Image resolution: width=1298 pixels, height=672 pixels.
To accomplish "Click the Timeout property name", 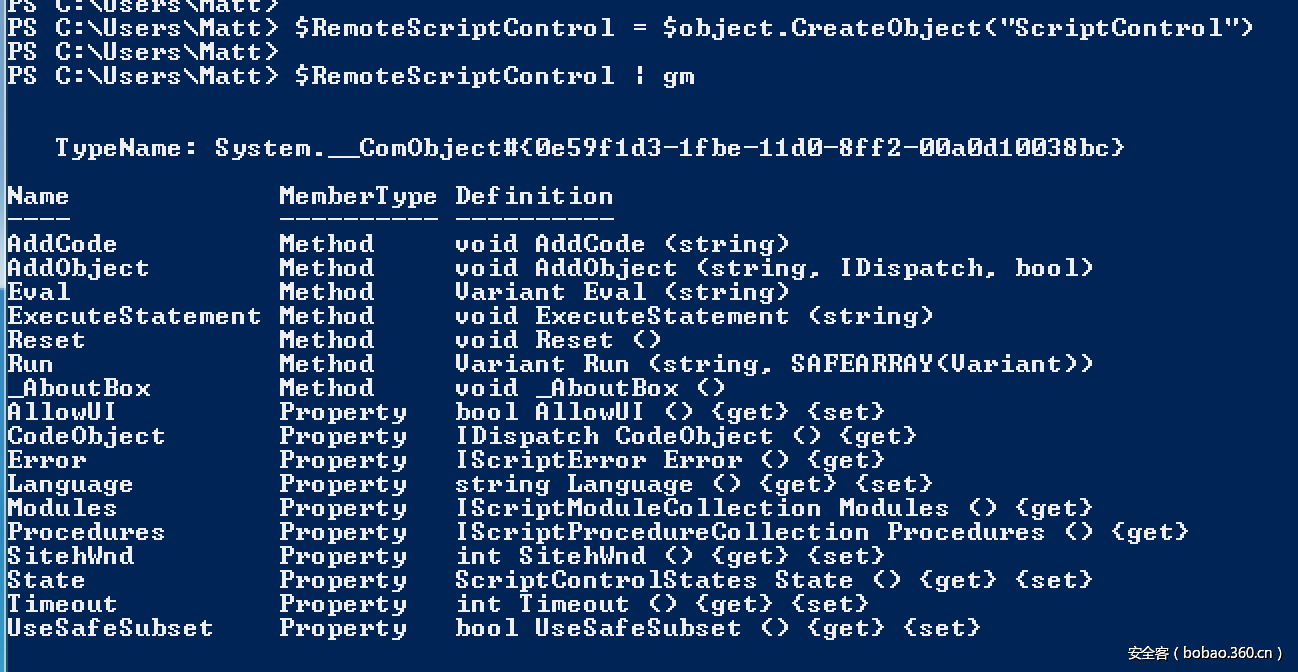I will pos(62,604).
